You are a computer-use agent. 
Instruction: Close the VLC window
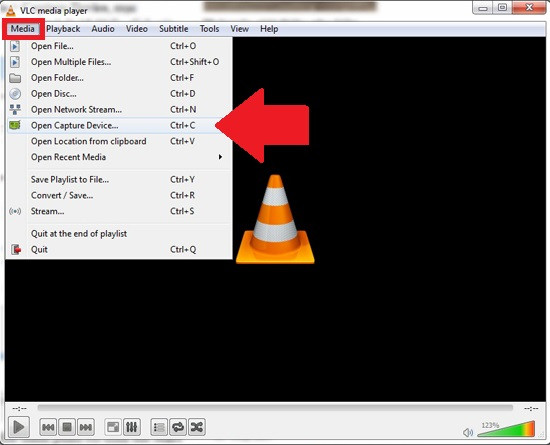pos(529,8)
